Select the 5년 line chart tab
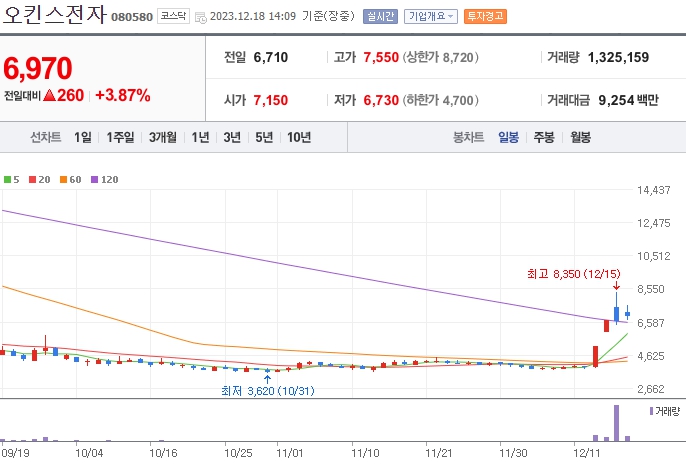686x473 pixels. 264,137
